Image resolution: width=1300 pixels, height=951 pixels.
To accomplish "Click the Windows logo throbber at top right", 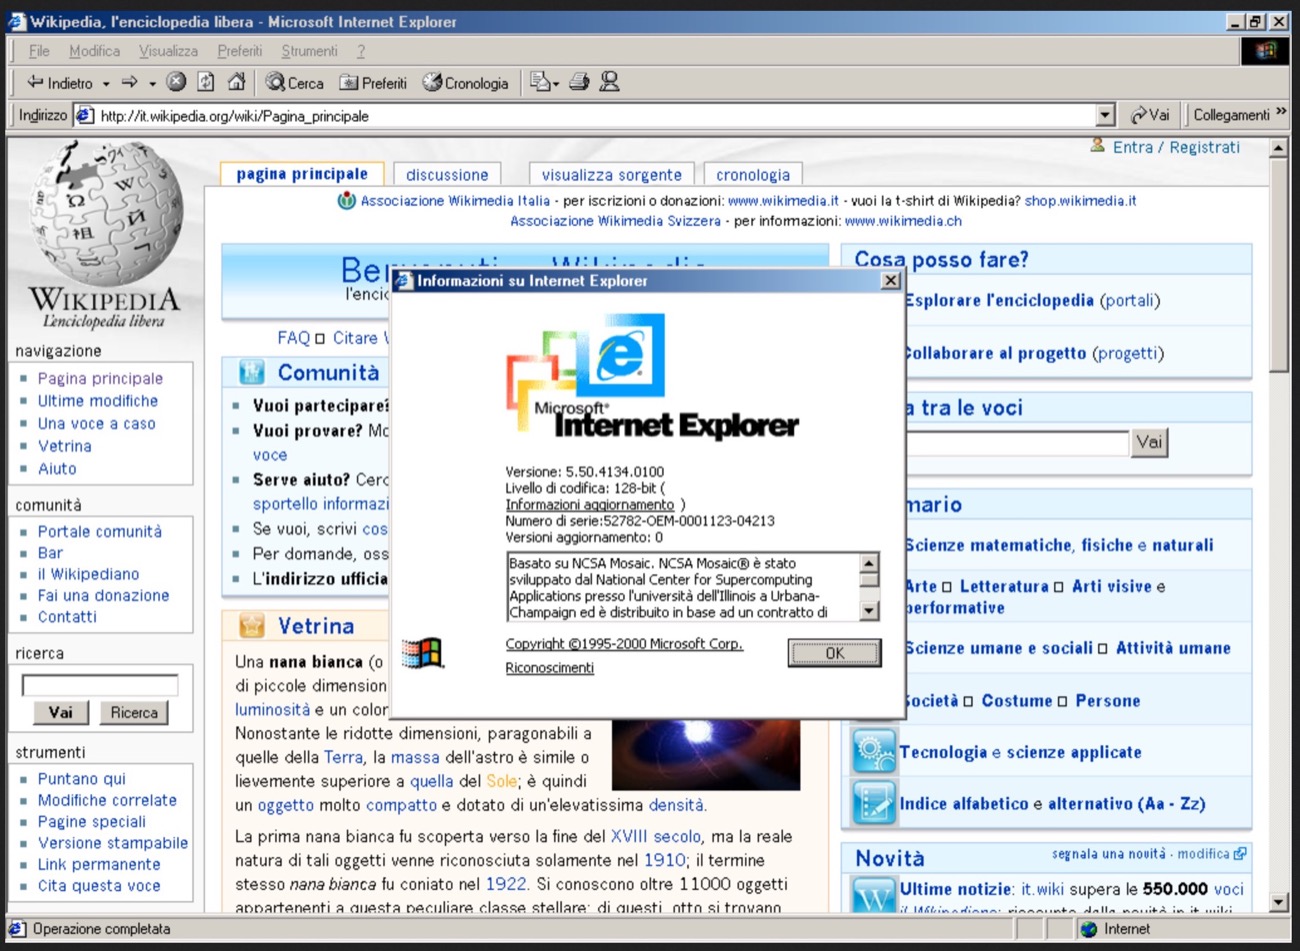I will coord(1266,51).
